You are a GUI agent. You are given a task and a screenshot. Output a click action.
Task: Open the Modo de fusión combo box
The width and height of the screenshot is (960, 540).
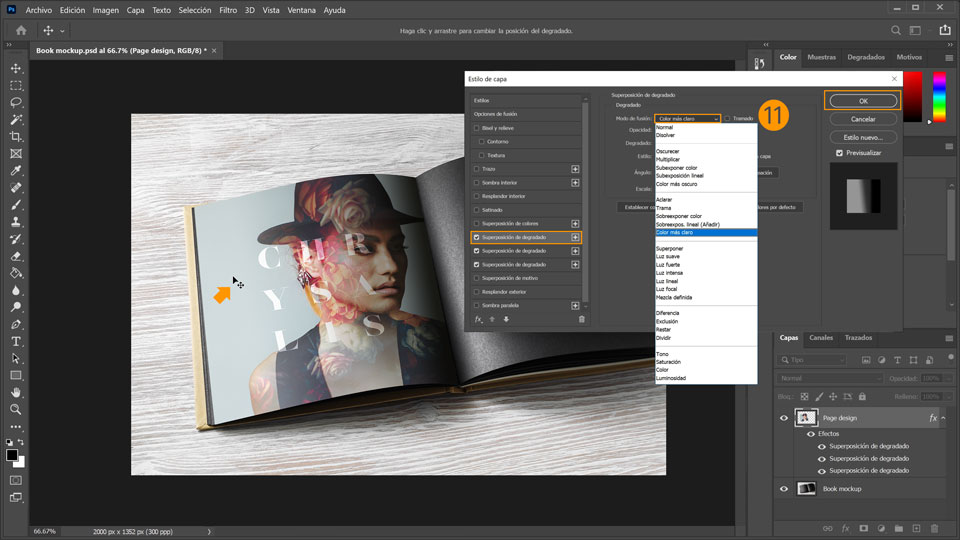[x=688, y=118]
